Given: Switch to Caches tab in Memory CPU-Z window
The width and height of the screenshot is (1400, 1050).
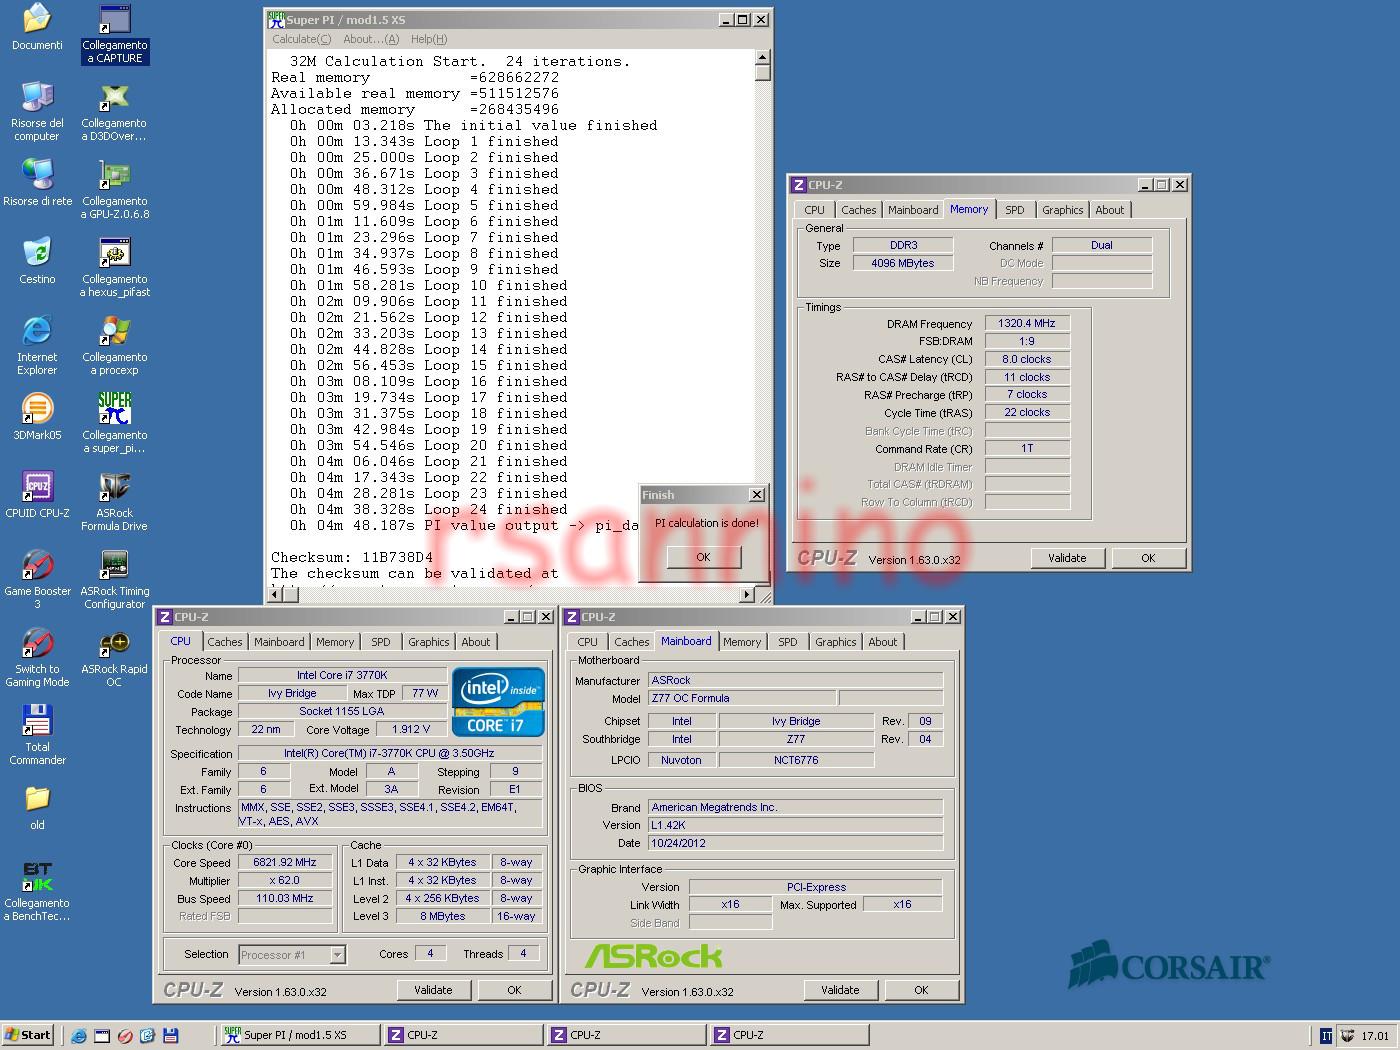Looking at the screenshot, I should pyautogui.click(x=858, y=210).
